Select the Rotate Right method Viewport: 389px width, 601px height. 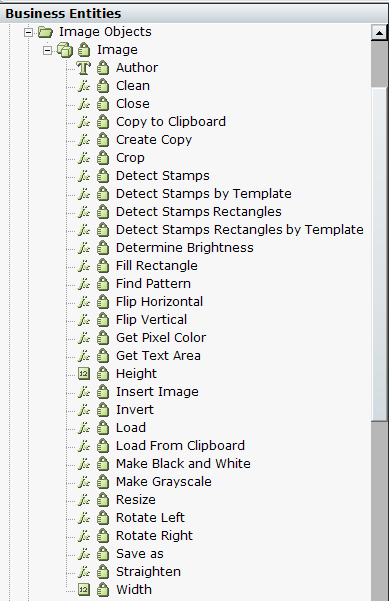[154, 535]
